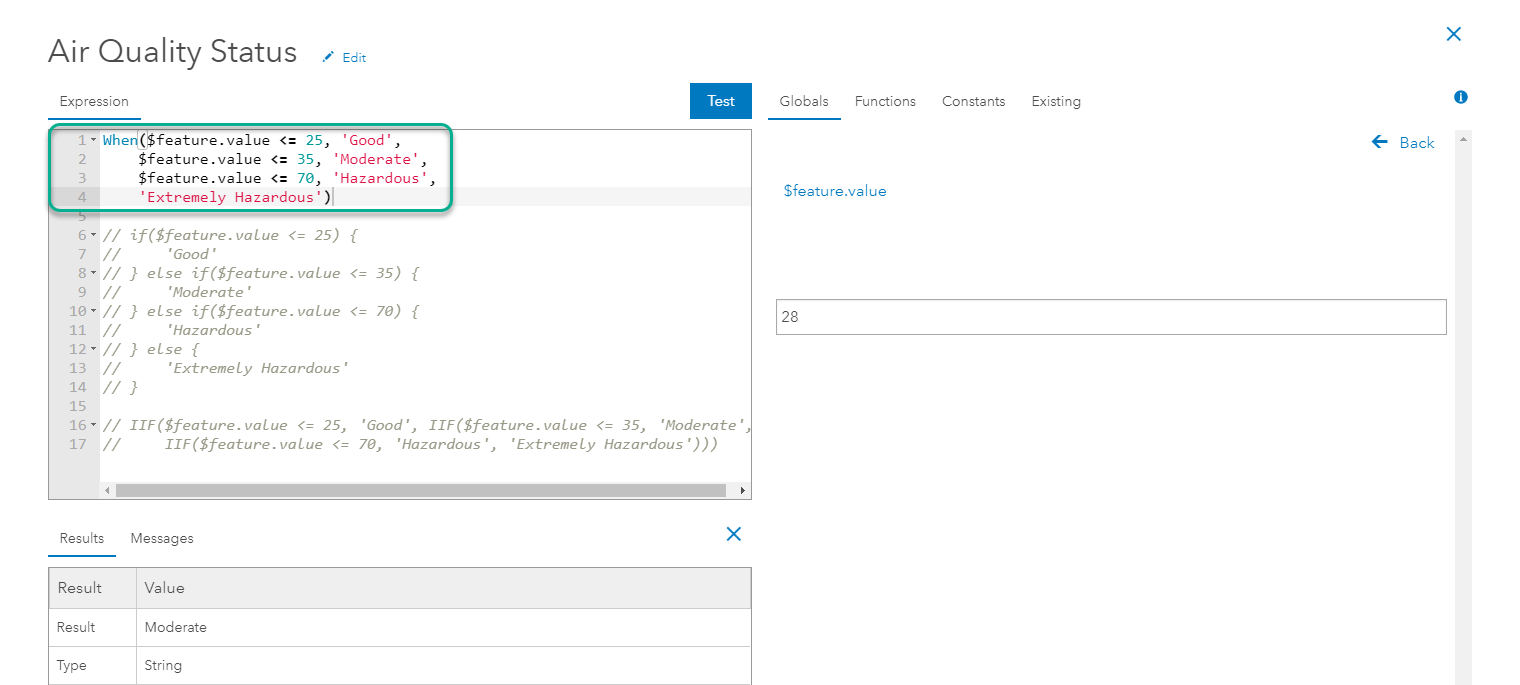Click the 'Back' link text

1417,143
